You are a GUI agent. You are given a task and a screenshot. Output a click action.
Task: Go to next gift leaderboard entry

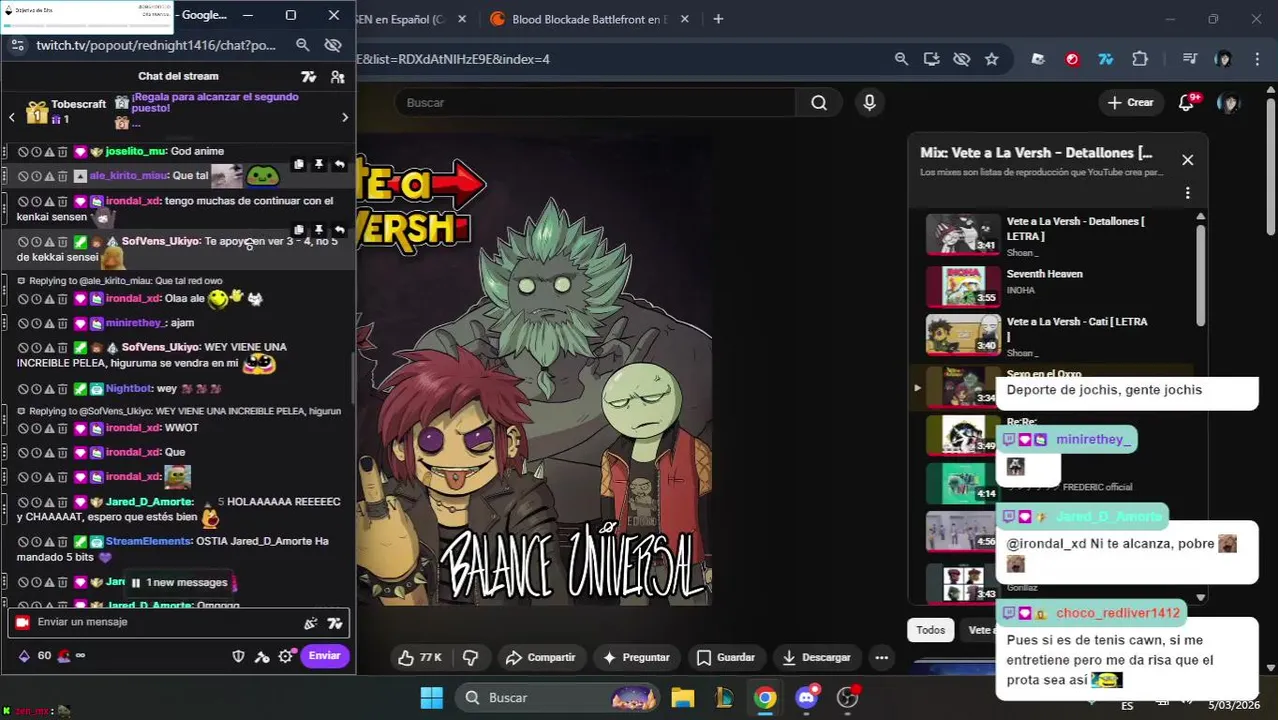[345, 118]
